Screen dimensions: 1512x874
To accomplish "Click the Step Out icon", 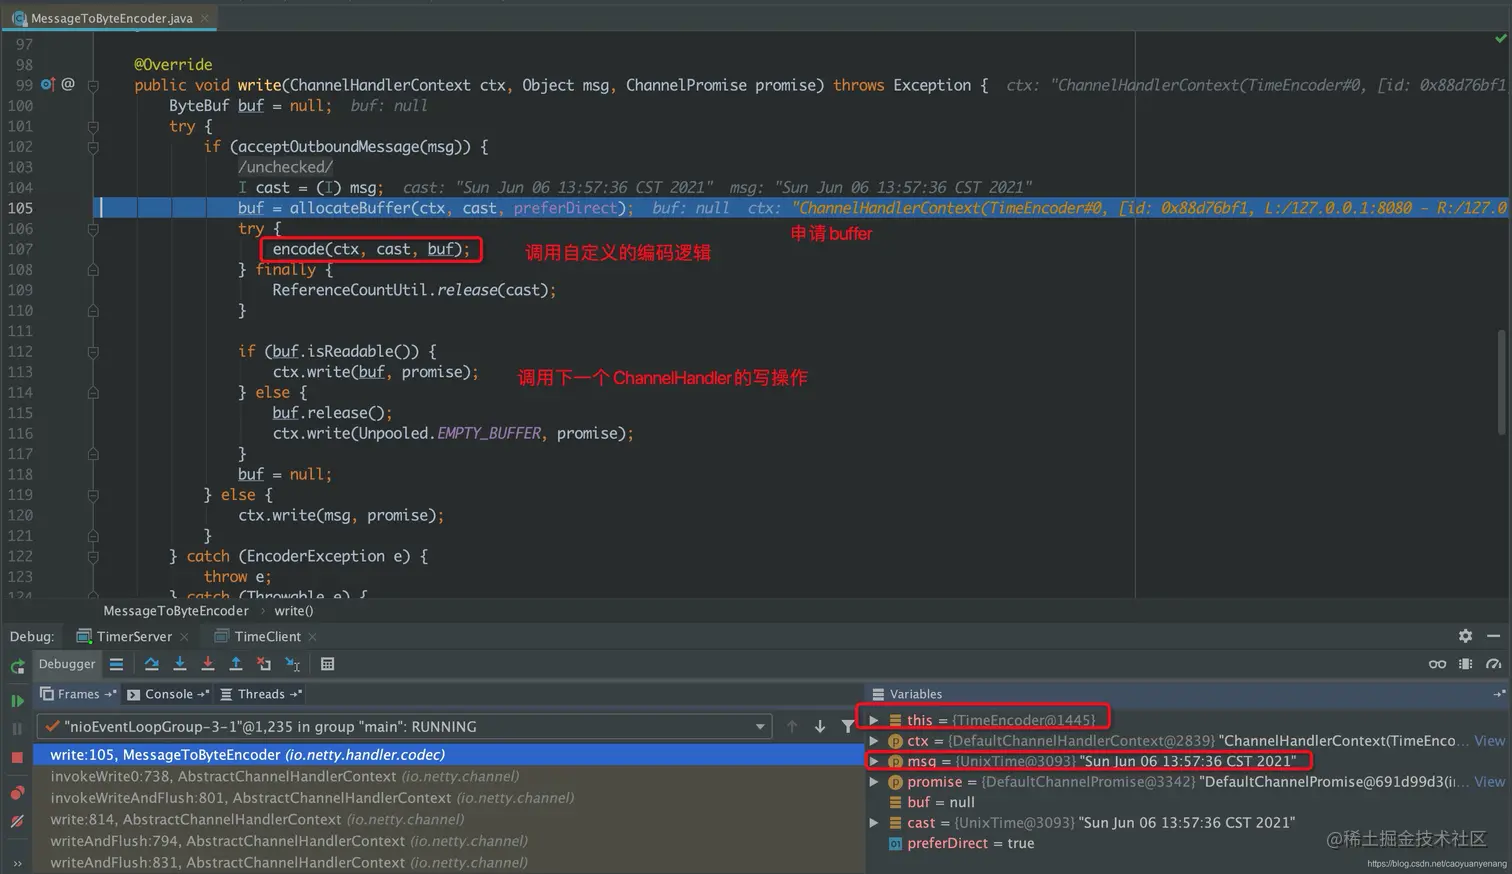I will point(236,664).
